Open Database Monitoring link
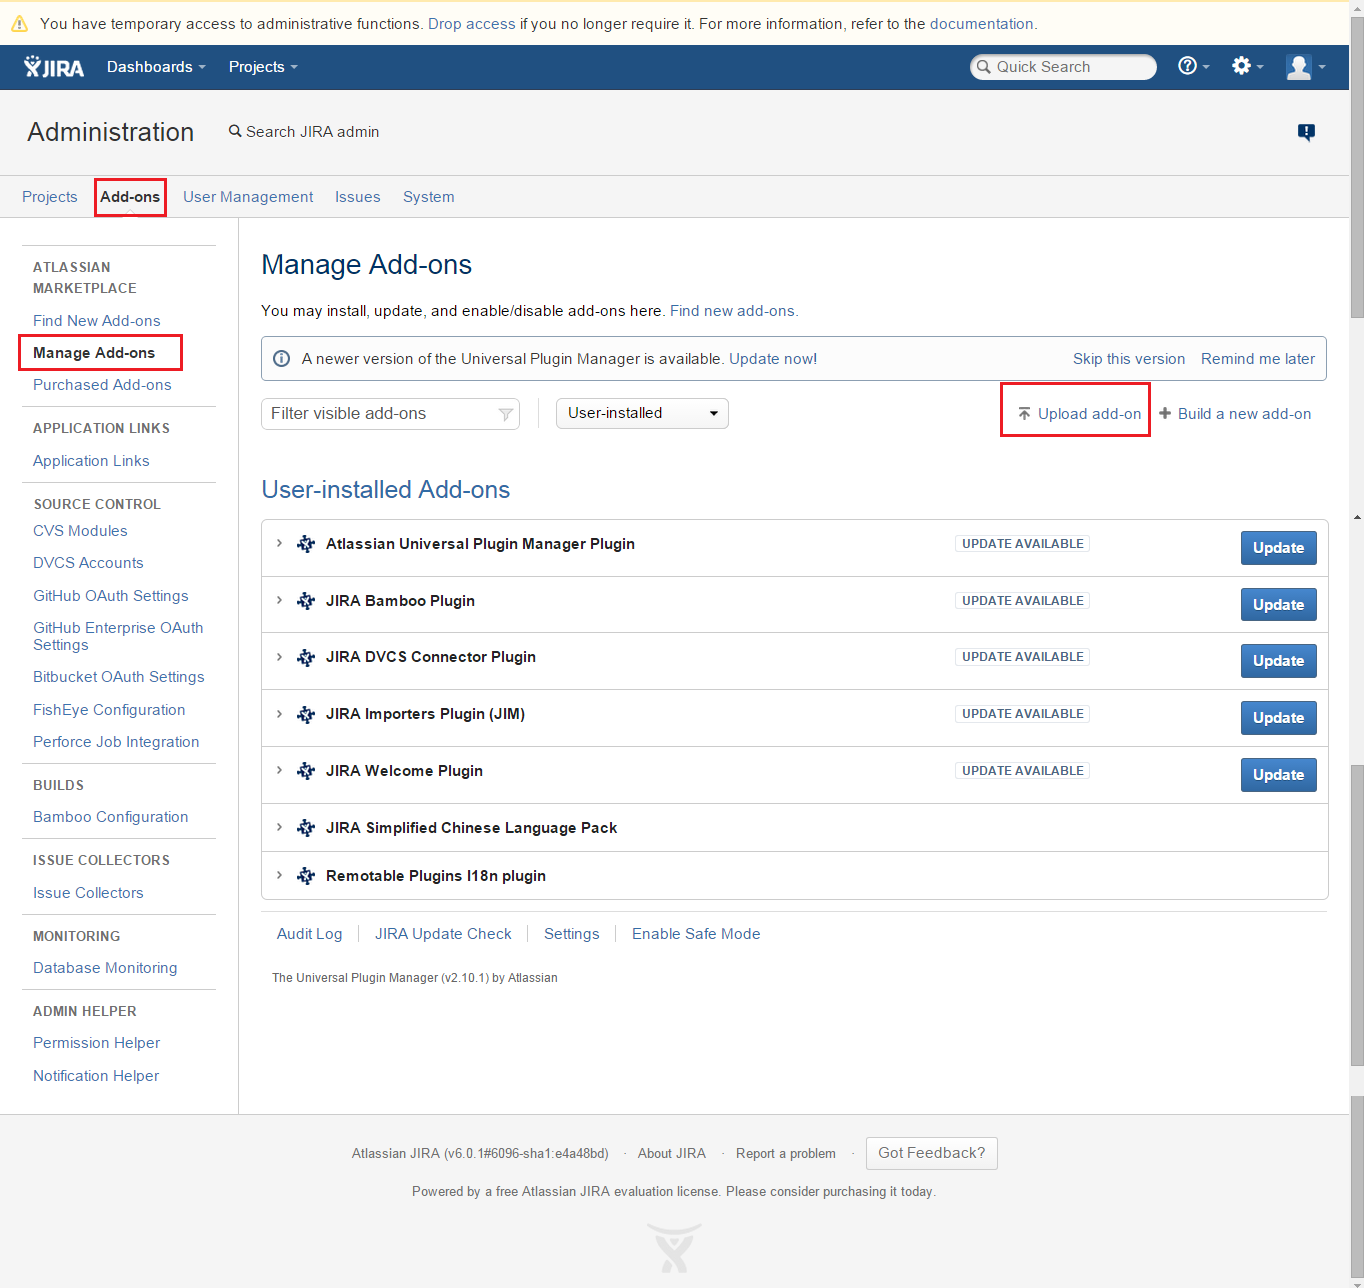This screenshot has height=1288, width=1364. [x=105, y=968]
